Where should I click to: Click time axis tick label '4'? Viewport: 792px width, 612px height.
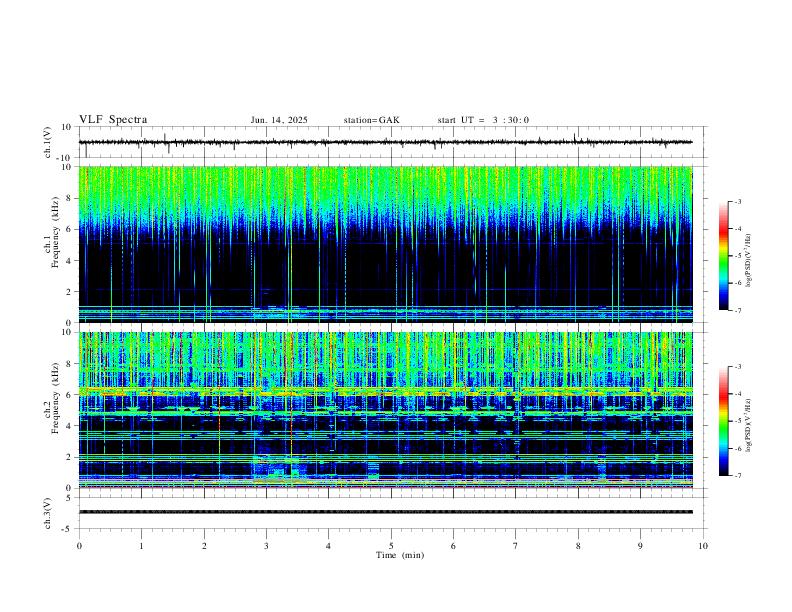tap(329, 546)
